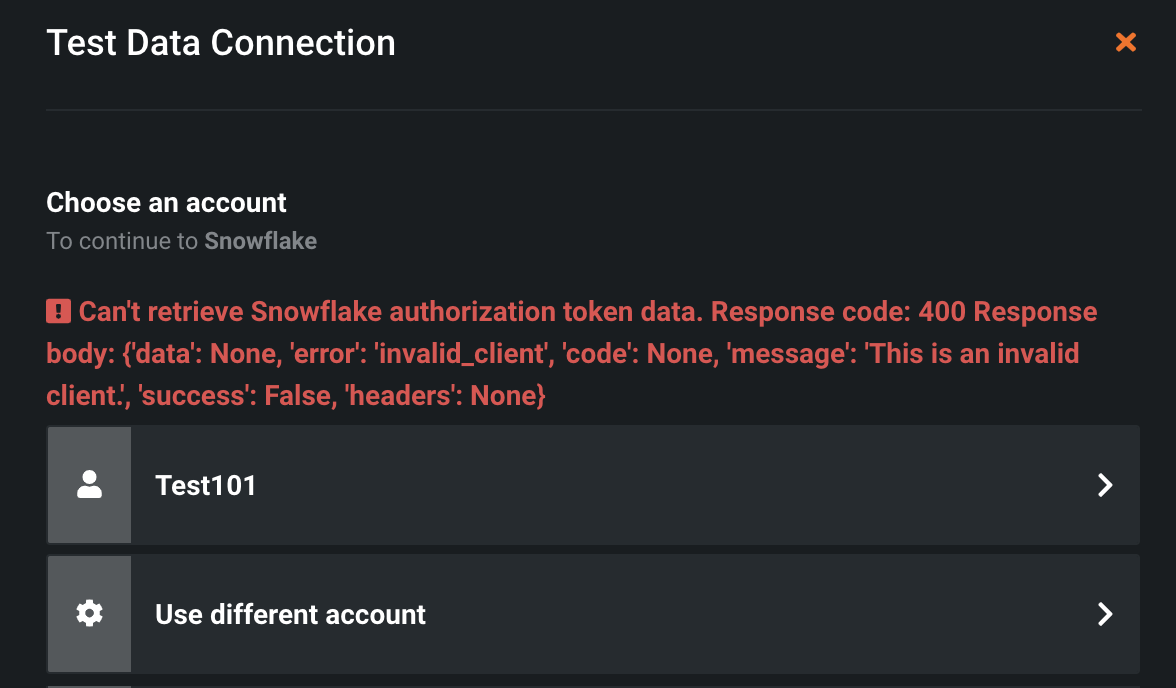The height and width of the screenshot is (688, 1176).
Task: Click the Can't retrieve Snowflake authorization text
Action: (388, 312)
